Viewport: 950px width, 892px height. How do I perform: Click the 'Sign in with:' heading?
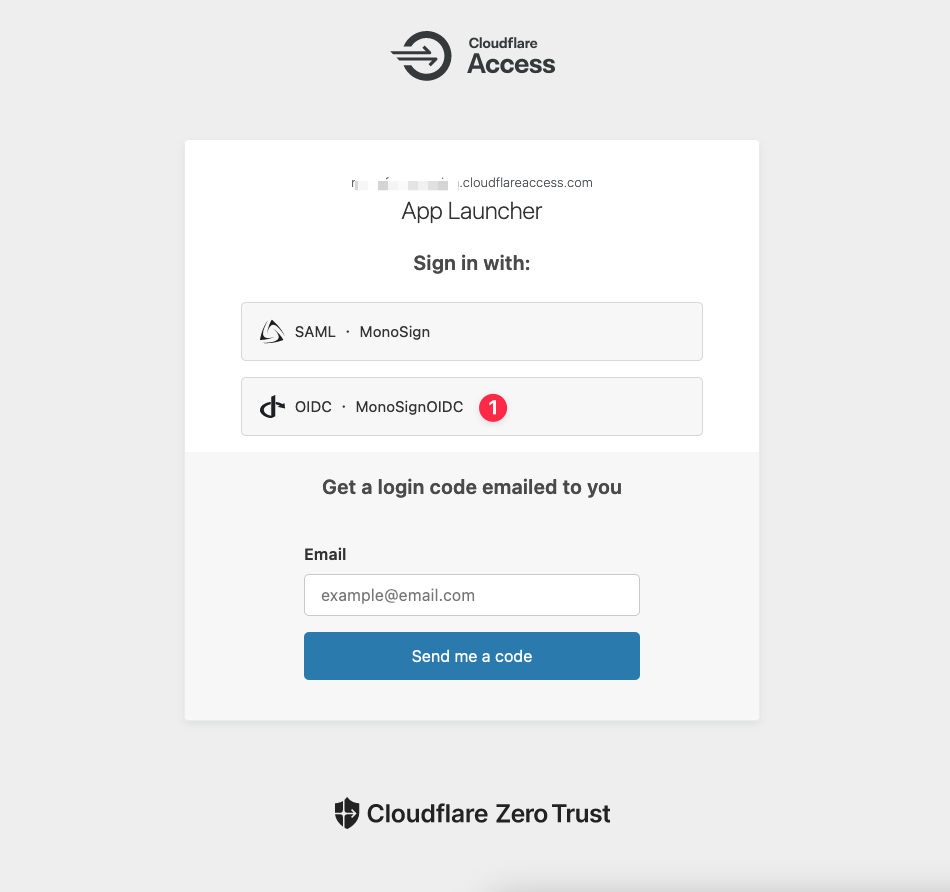click(471, 263)
